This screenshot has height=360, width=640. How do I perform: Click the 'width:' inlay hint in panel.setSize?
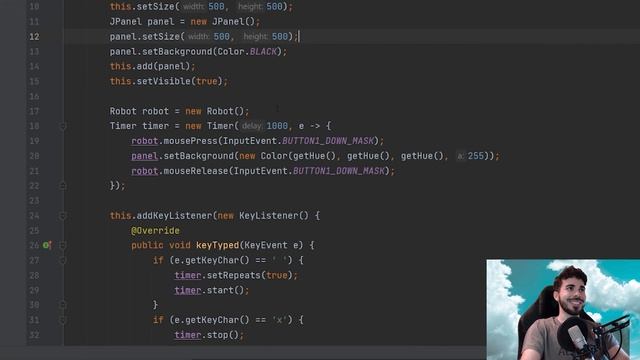click(x=199, y=37)
